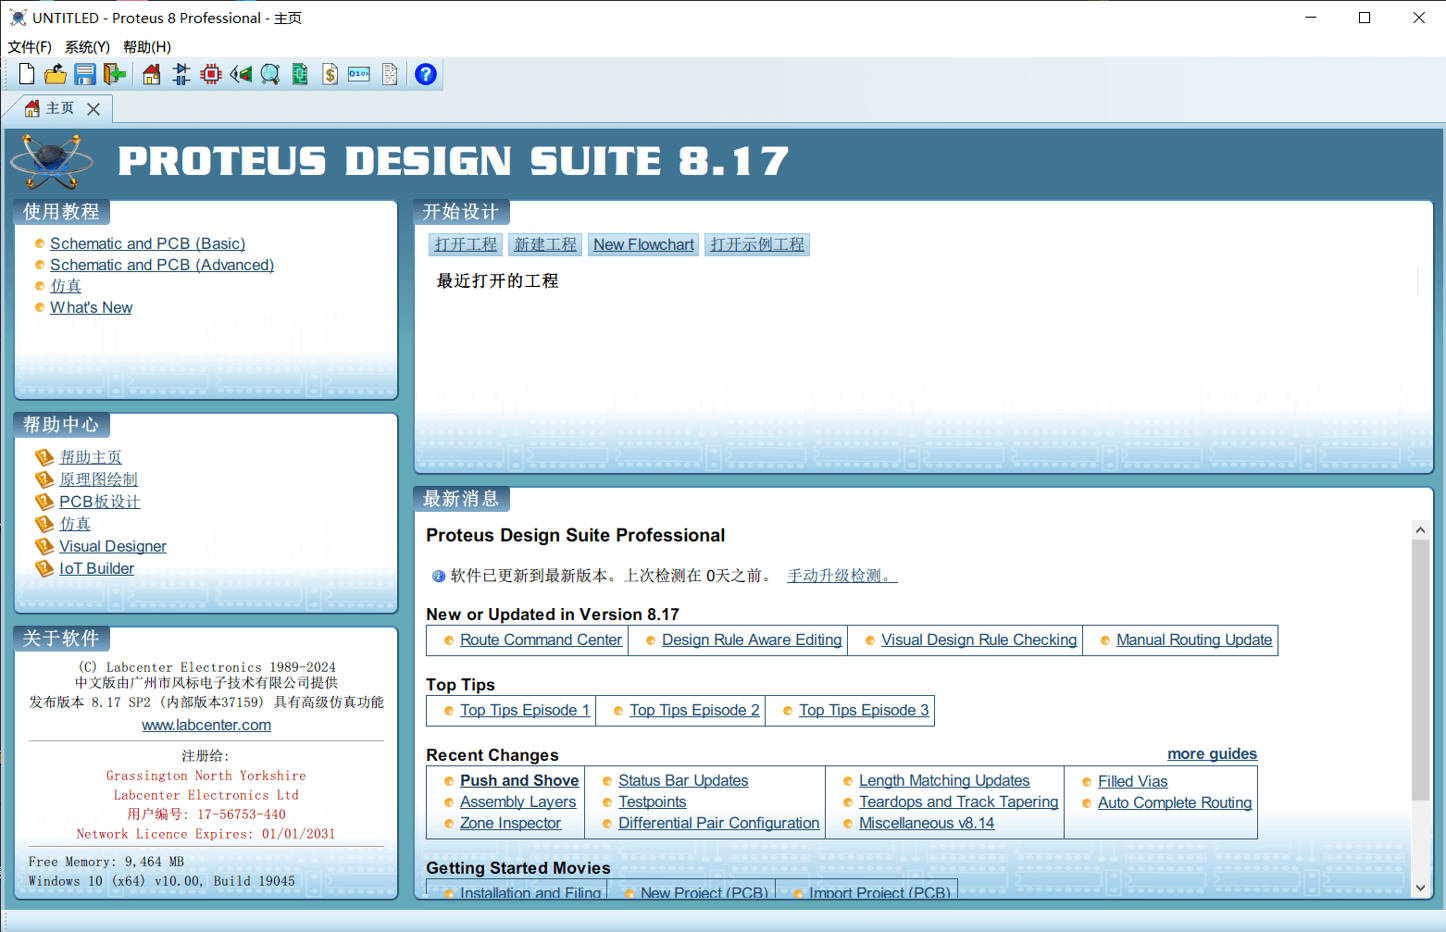
Task: Click the book icon beside PCB板设计
Action: 44,501
